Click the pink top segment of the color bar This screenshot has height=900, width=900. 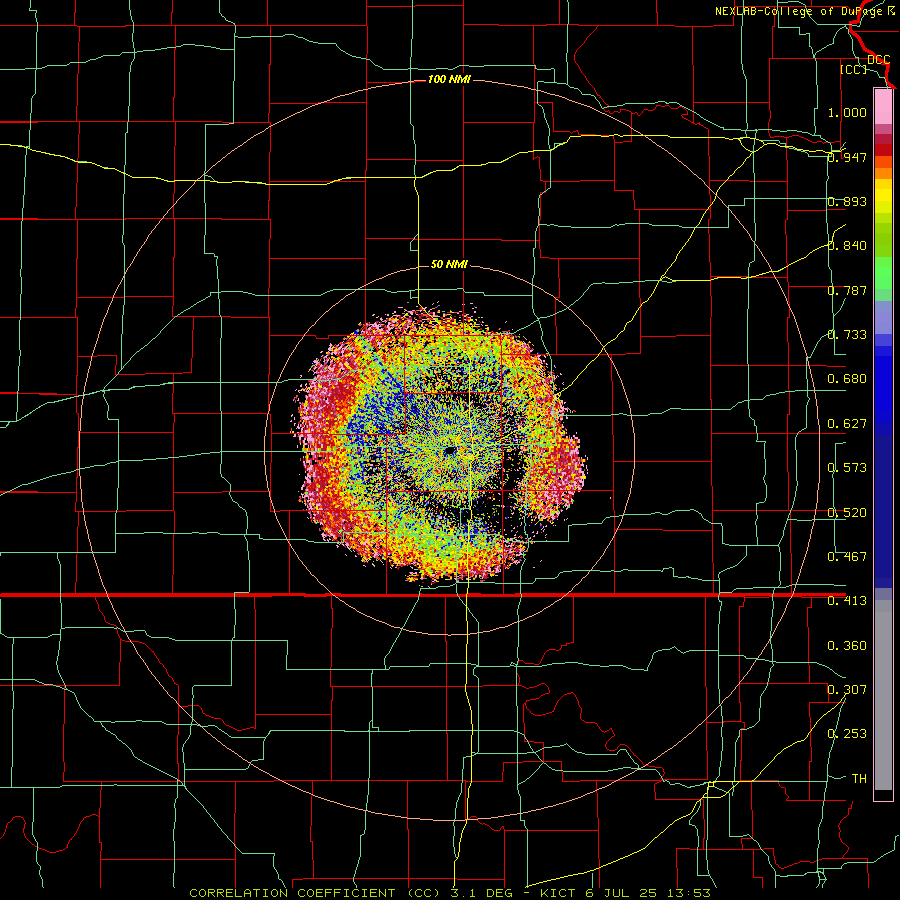[x=883, y=106]
